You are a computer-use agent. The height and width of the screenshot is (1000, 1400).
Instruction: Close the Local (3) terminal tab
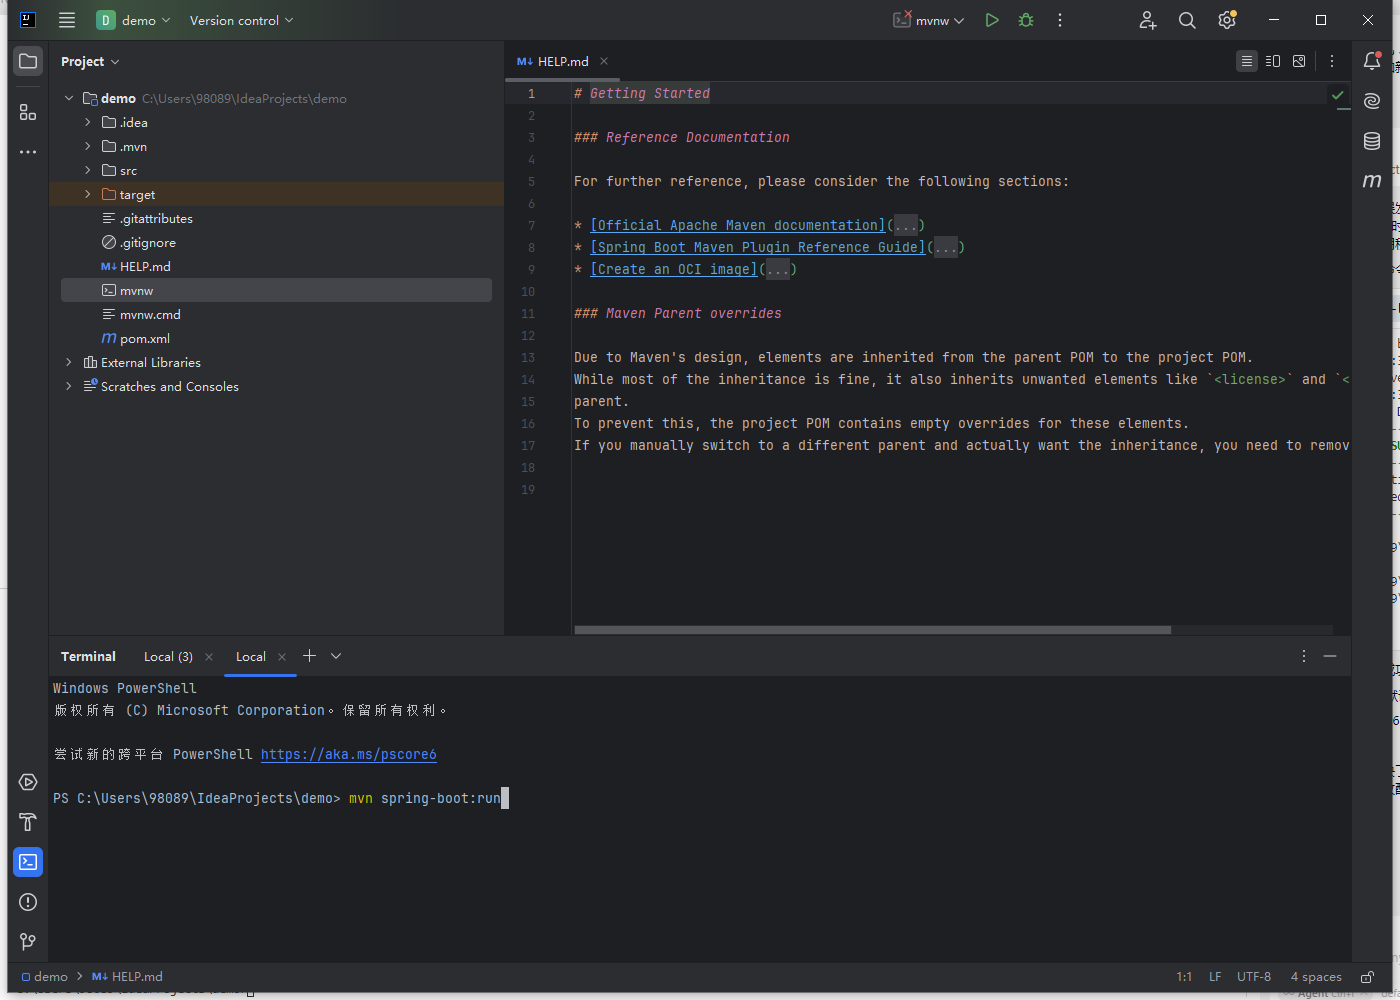(209, 657)
